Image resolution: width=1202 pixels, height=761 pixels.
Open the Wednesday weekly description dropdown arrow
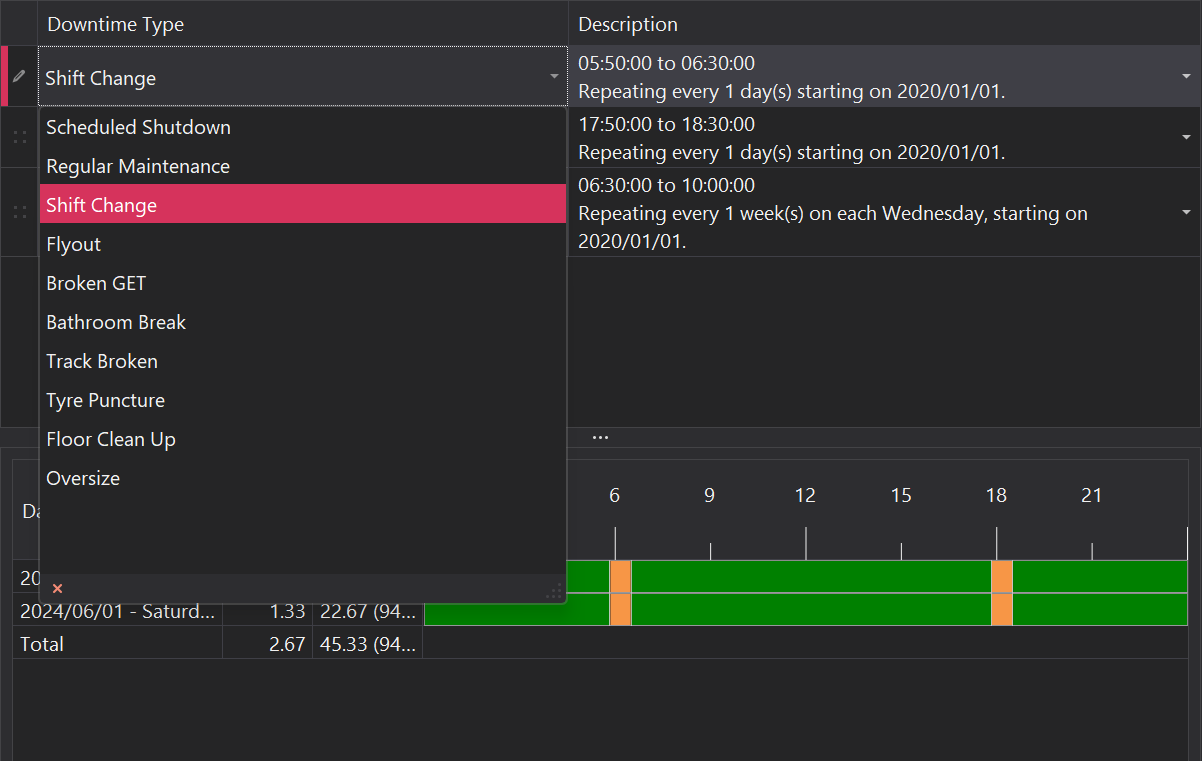(x=1186, y=212)
